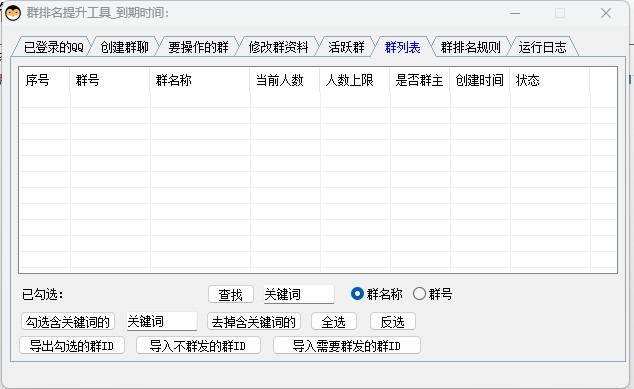Go to the 要操作的群 tab
Viewport: 634px width, 389px height.
click(198, 47)
